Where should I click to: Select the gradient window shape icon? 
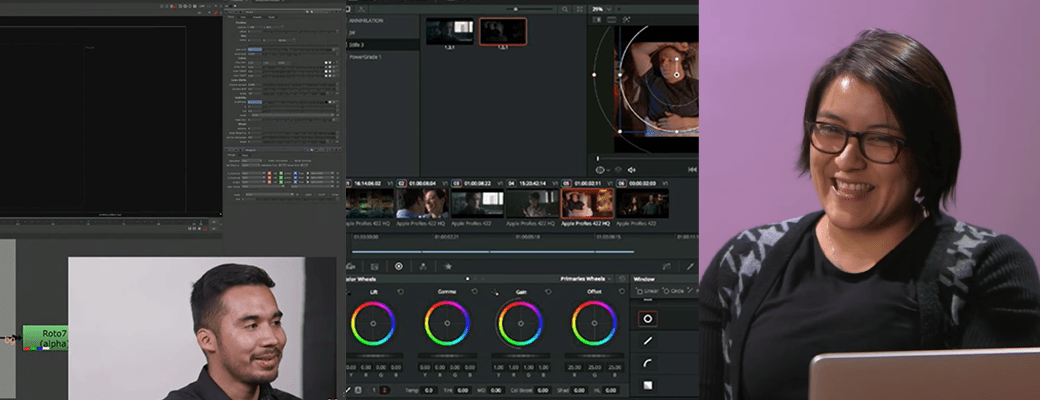pyautogui.click(x=647, y=385)
